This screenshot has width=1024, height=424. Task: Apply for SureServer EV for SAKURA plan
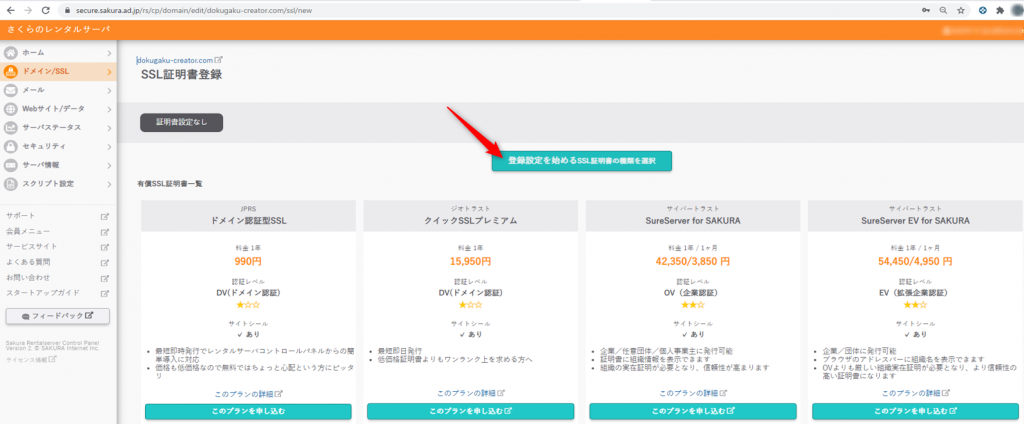pos(916,411)
